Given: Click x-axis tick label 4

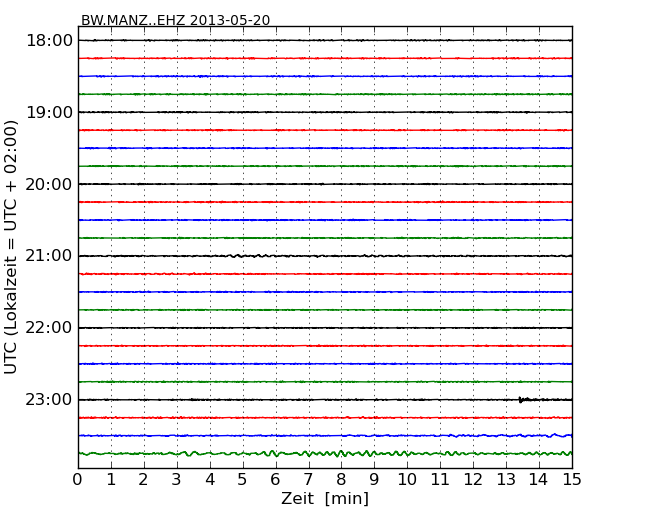Looking at the screenshot, I should click(x=210, y=480).
